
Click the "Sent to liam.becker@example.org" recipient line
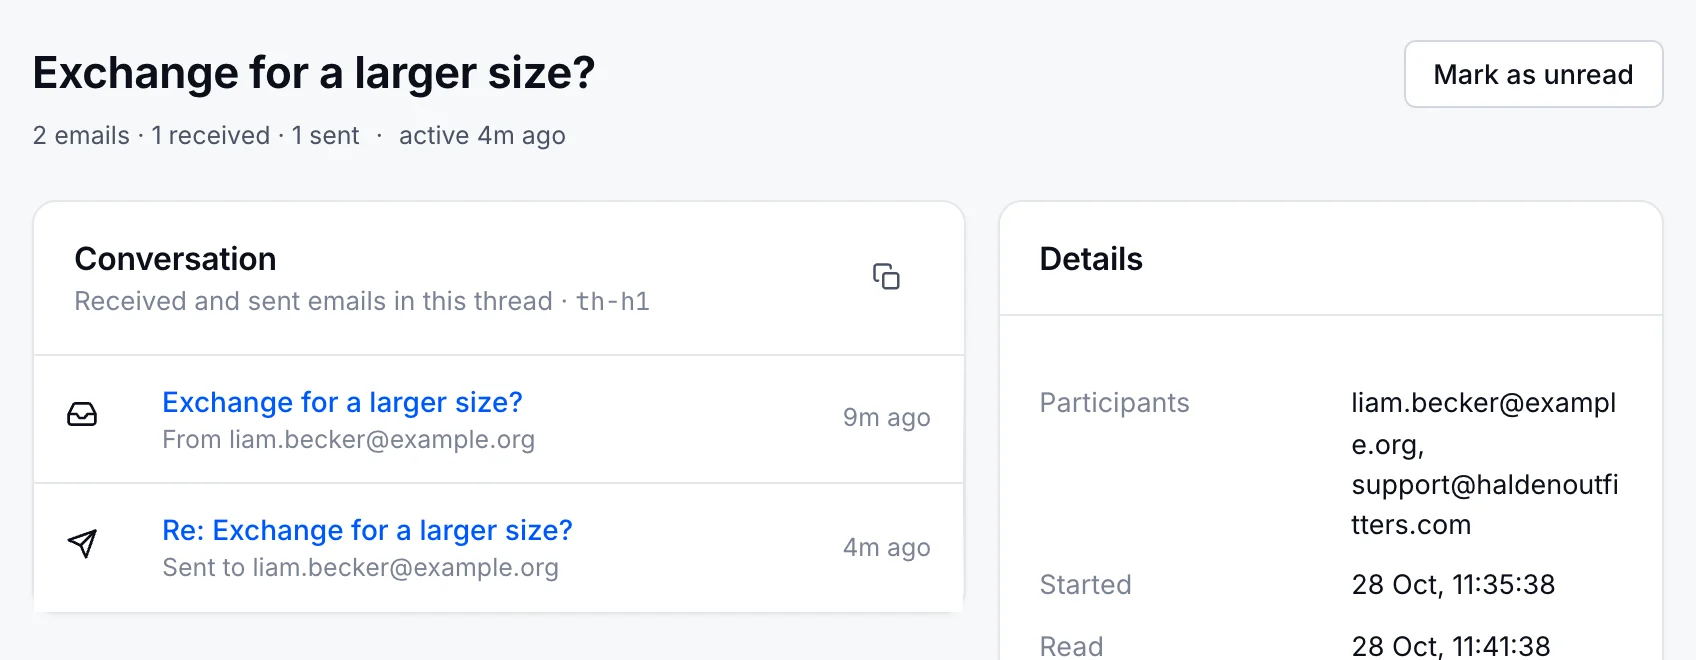(360, 567)
